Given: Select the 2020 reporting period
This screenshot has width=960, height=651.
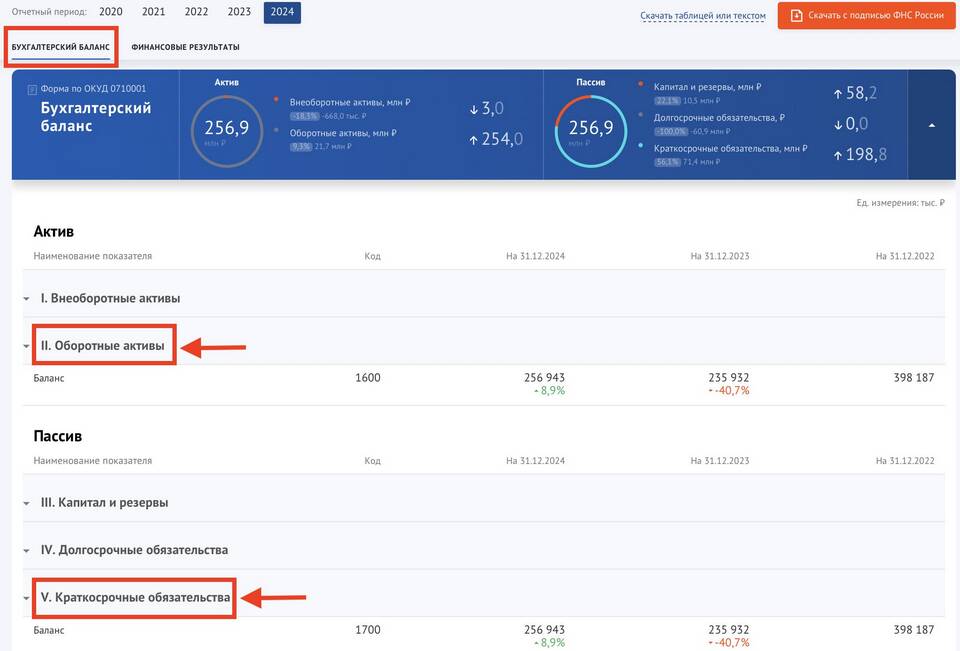Looking at the screenshot, I should tap(110, 13).
